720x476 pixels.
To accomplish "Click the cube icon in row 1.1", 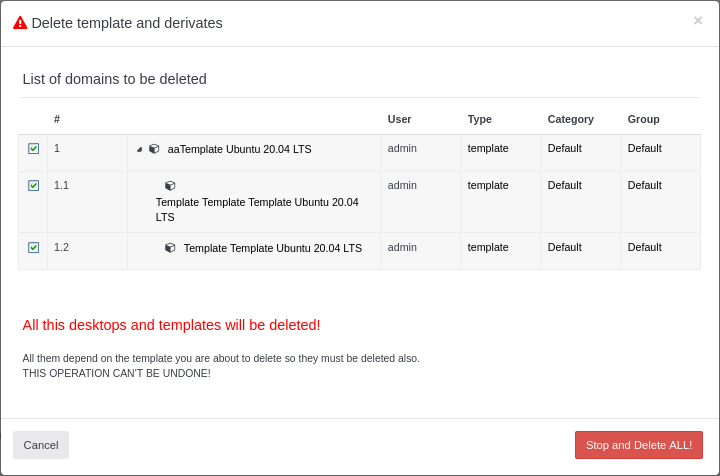I will click(170, 186).
